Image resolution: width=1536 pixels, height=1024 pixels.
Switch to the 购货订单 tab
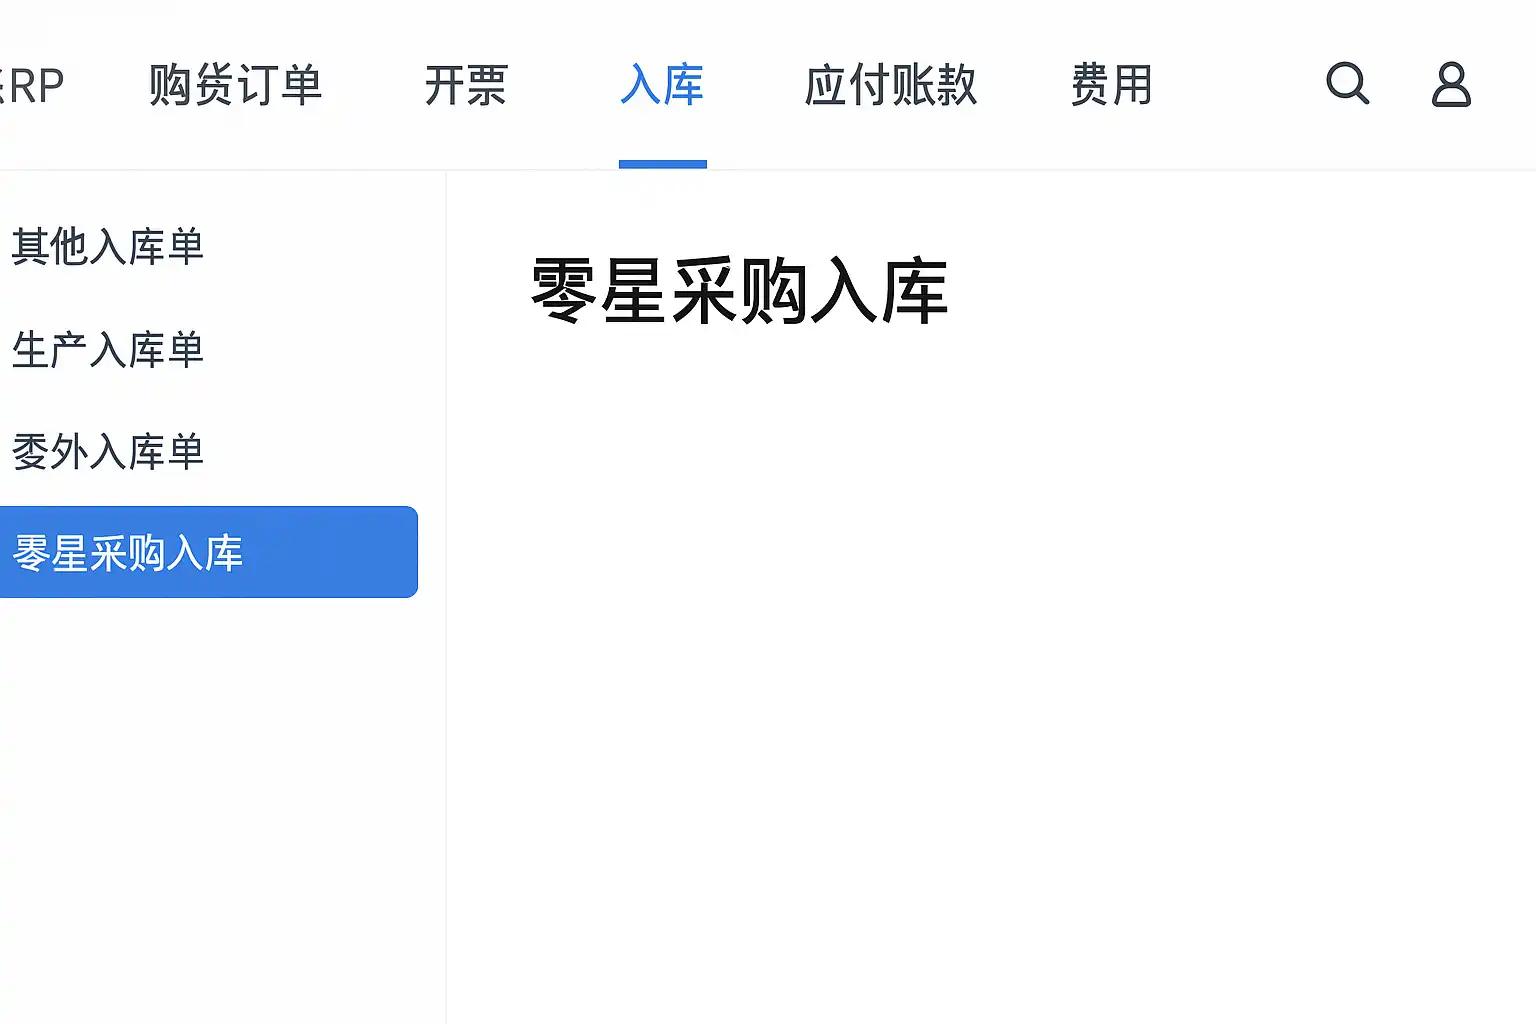tap(235, 85)
